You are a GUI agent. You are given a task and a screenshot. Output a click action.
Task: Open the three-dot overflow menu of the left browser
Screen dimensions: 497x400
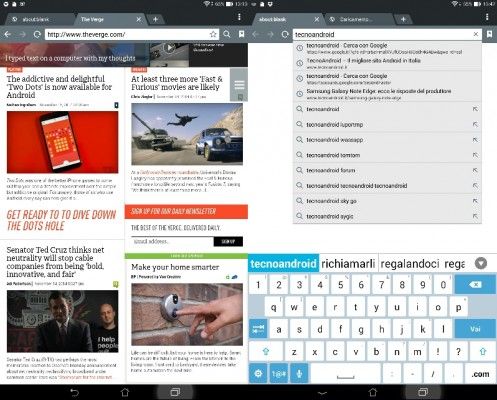point(239,17)
